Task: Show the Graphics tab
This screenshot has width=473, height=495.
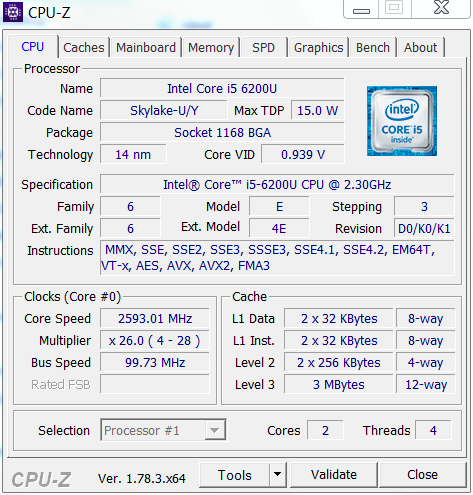Action: [318, 47]
